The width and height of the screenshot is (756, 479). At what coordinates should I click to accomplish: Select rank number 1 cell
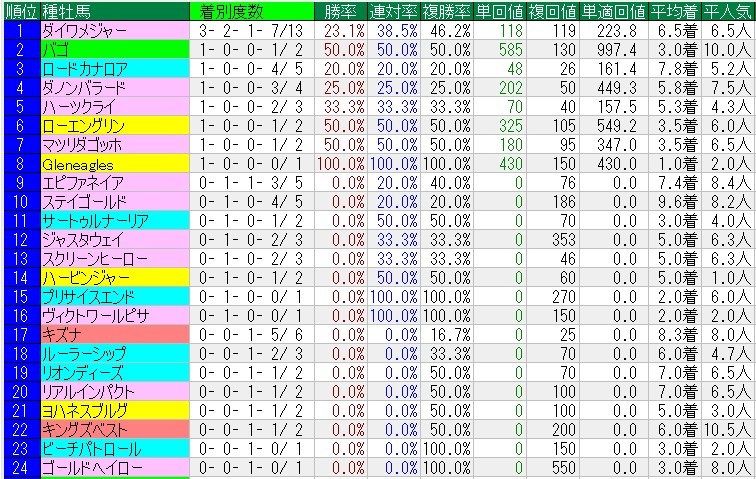(x=21, y=31)
